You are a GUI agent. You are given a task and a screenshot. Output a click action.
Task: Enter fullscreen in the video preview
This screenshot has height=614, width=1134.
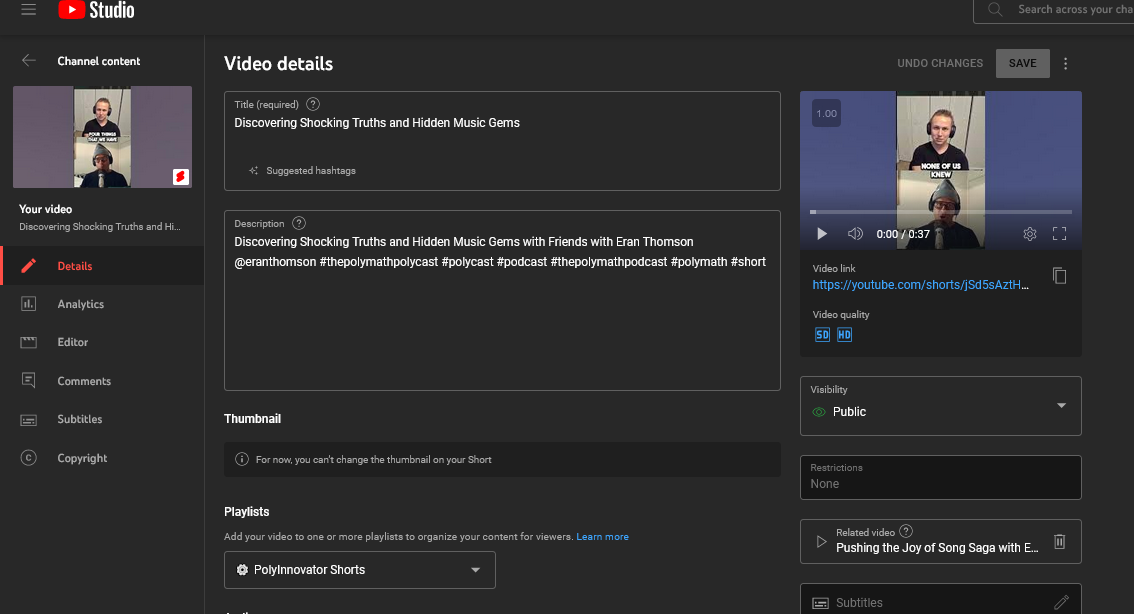[1060, 234]
